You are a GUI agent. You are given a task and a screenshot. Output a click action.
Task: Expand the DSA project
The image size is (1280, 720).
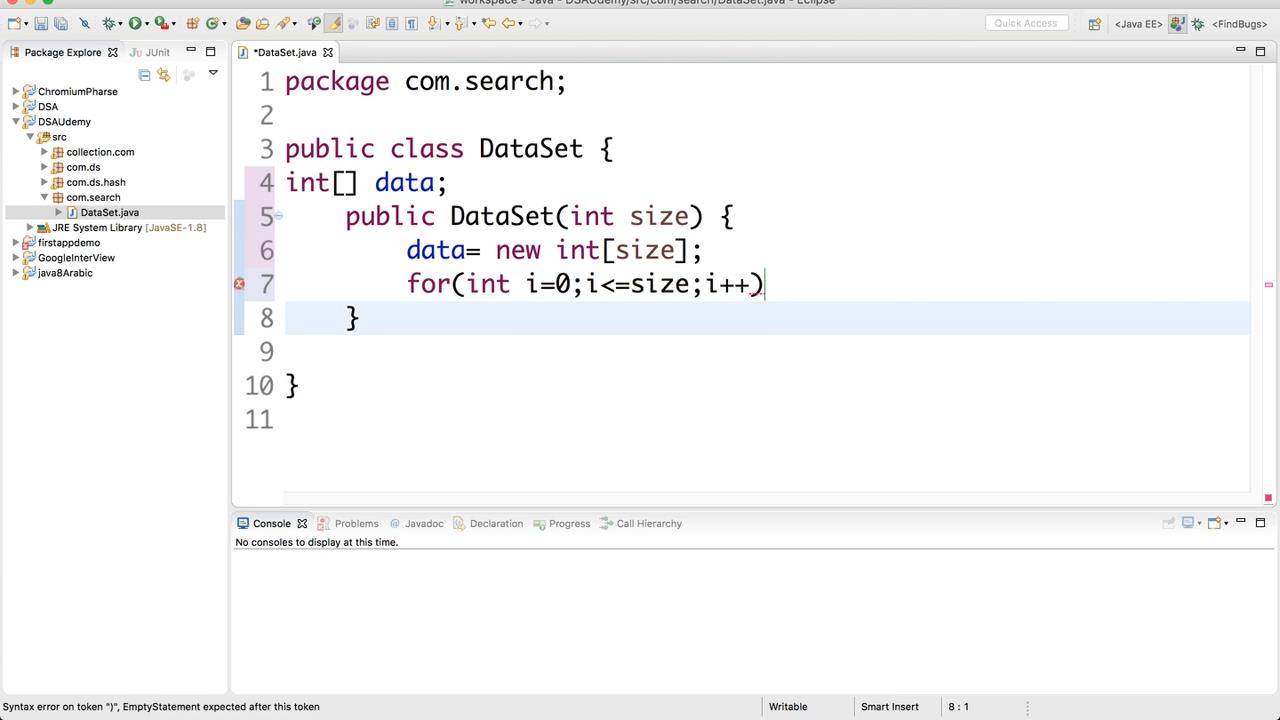click(x=16, y=106)
